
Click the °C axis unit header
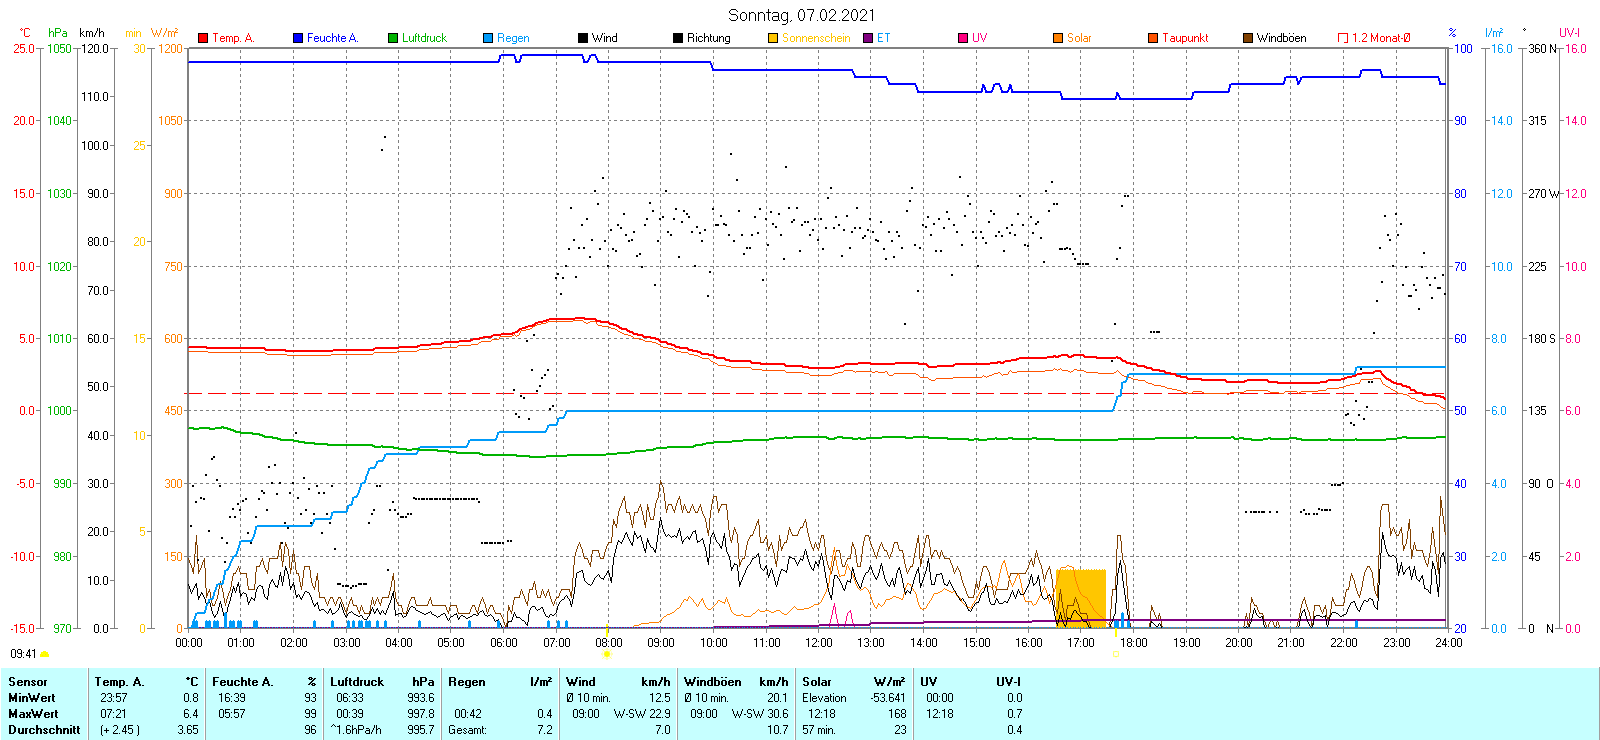(25, 33)
